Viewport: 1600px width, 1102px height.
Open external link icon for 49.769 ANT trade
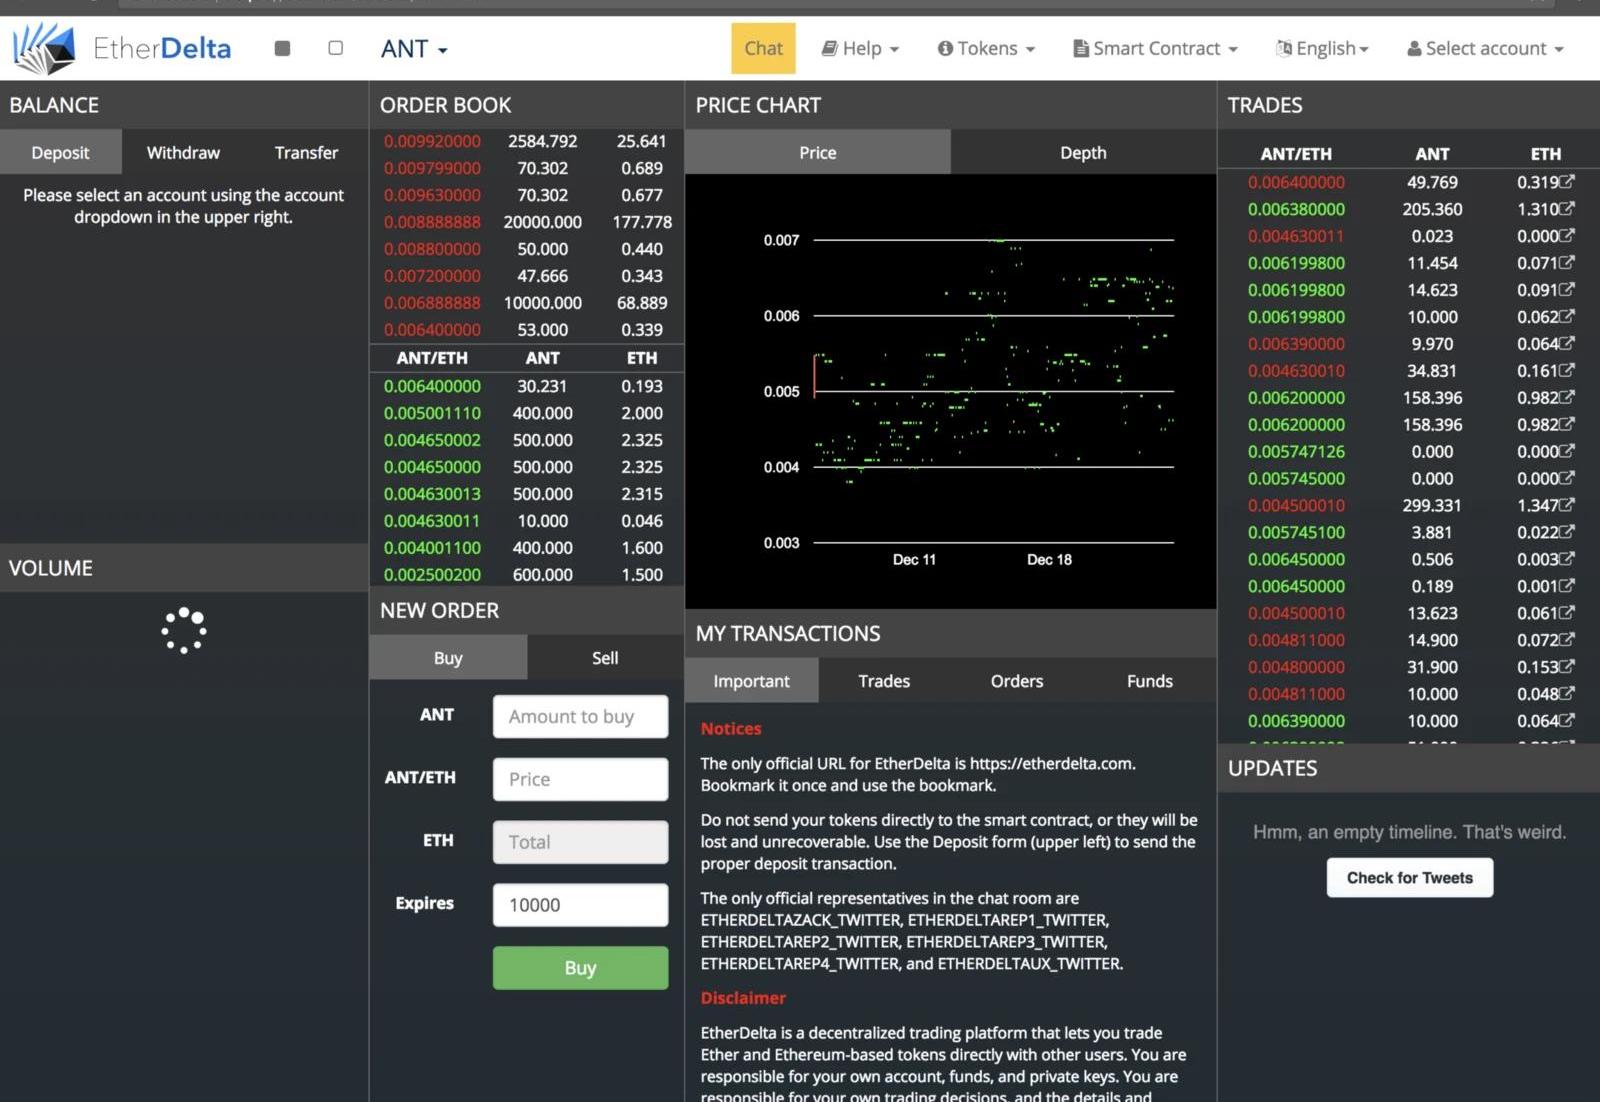click(1567, 181)
